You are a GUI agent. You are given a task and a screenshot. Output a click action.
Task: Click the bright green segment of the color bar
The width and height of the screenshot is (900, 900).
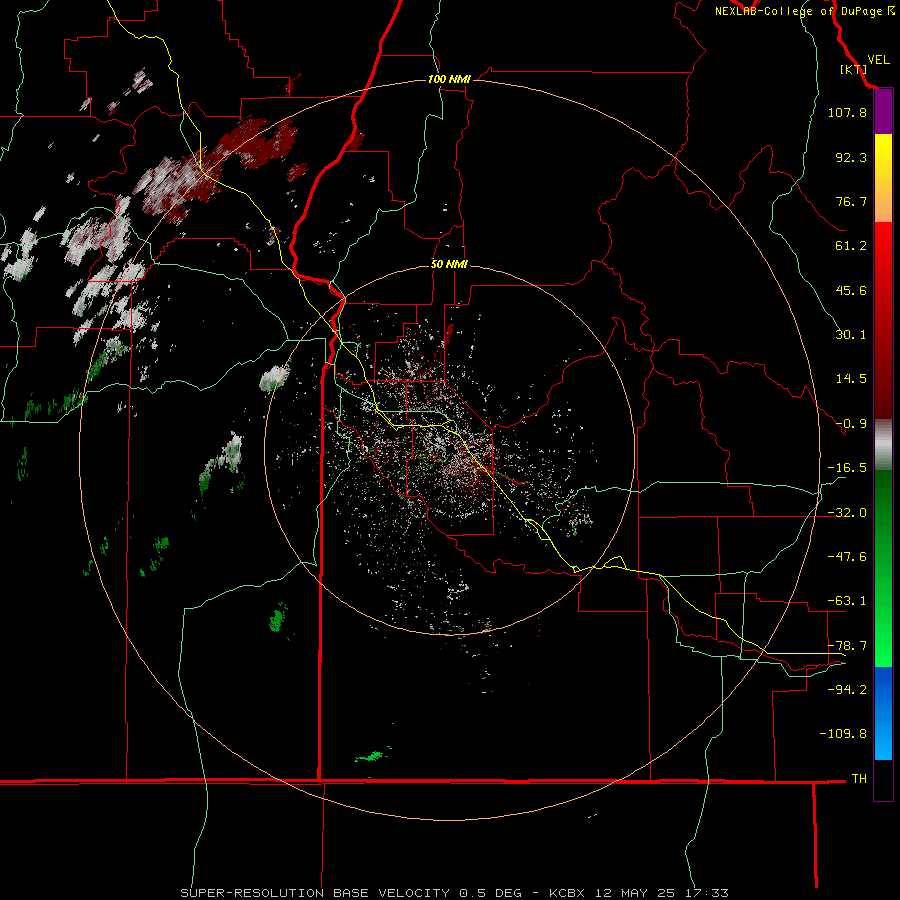pos(883,568)
